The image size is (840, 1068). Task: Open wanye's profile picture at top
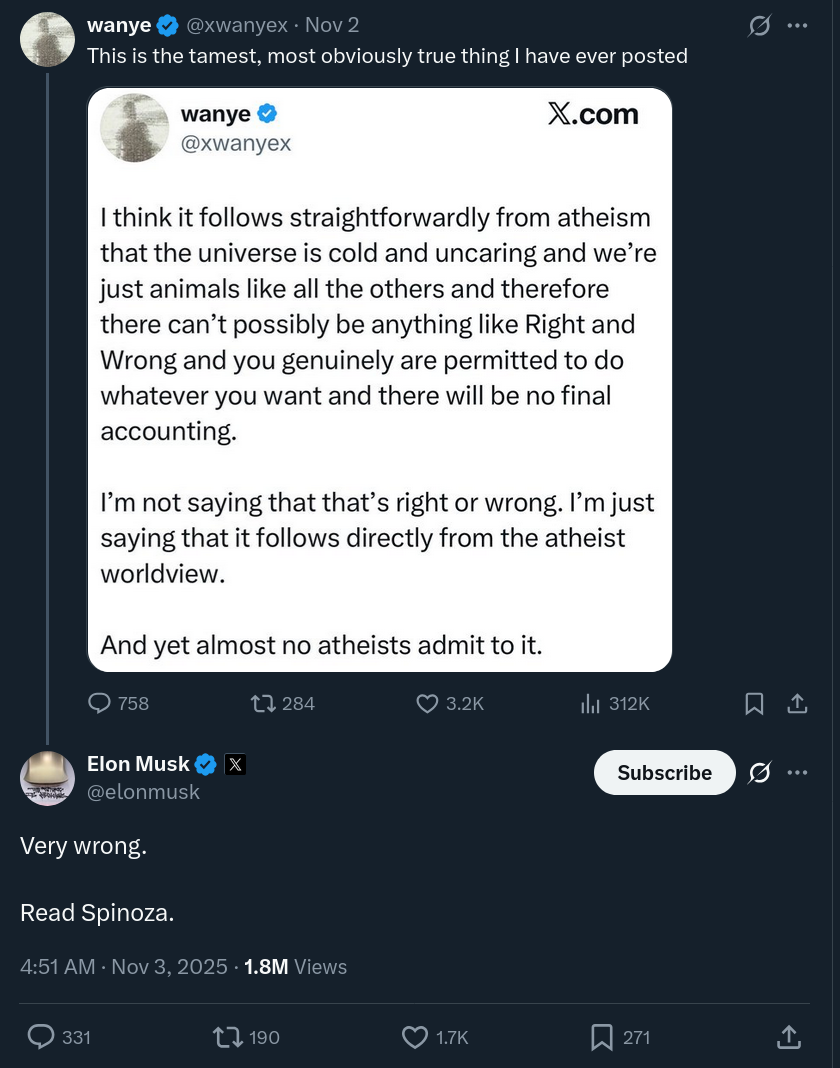47,40
